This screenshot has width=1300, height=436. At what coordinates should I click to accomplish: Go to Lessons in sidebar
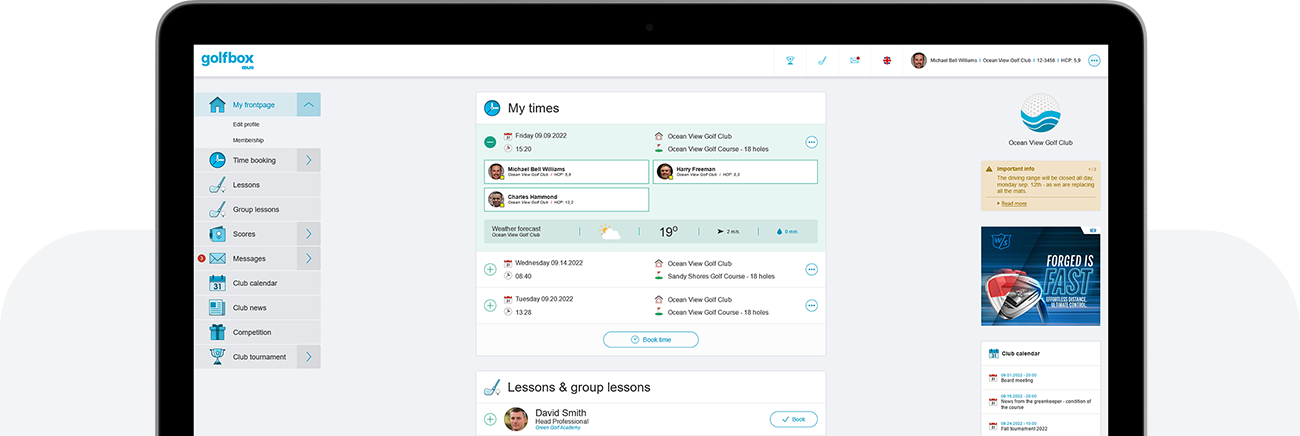[x=246, y=185]
